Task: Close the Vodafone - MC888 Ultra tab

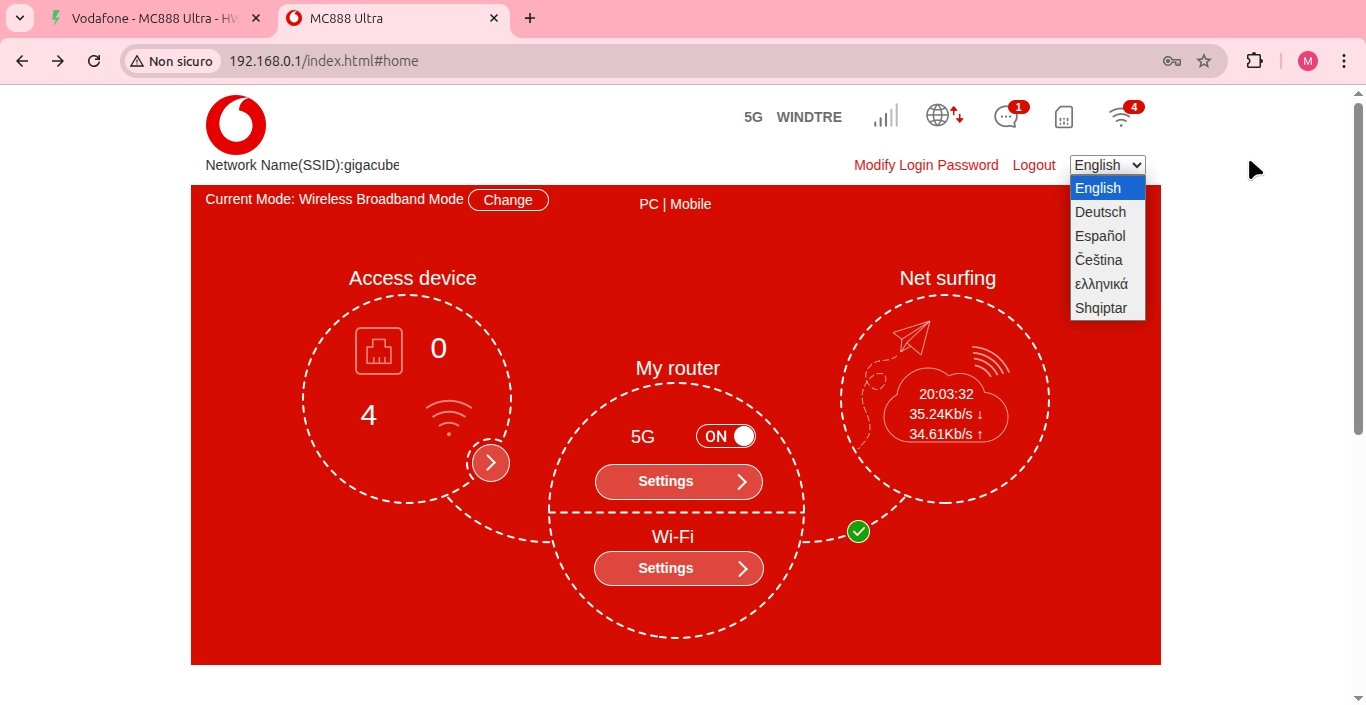Action: pyautogui.click(x=256, y=18)
